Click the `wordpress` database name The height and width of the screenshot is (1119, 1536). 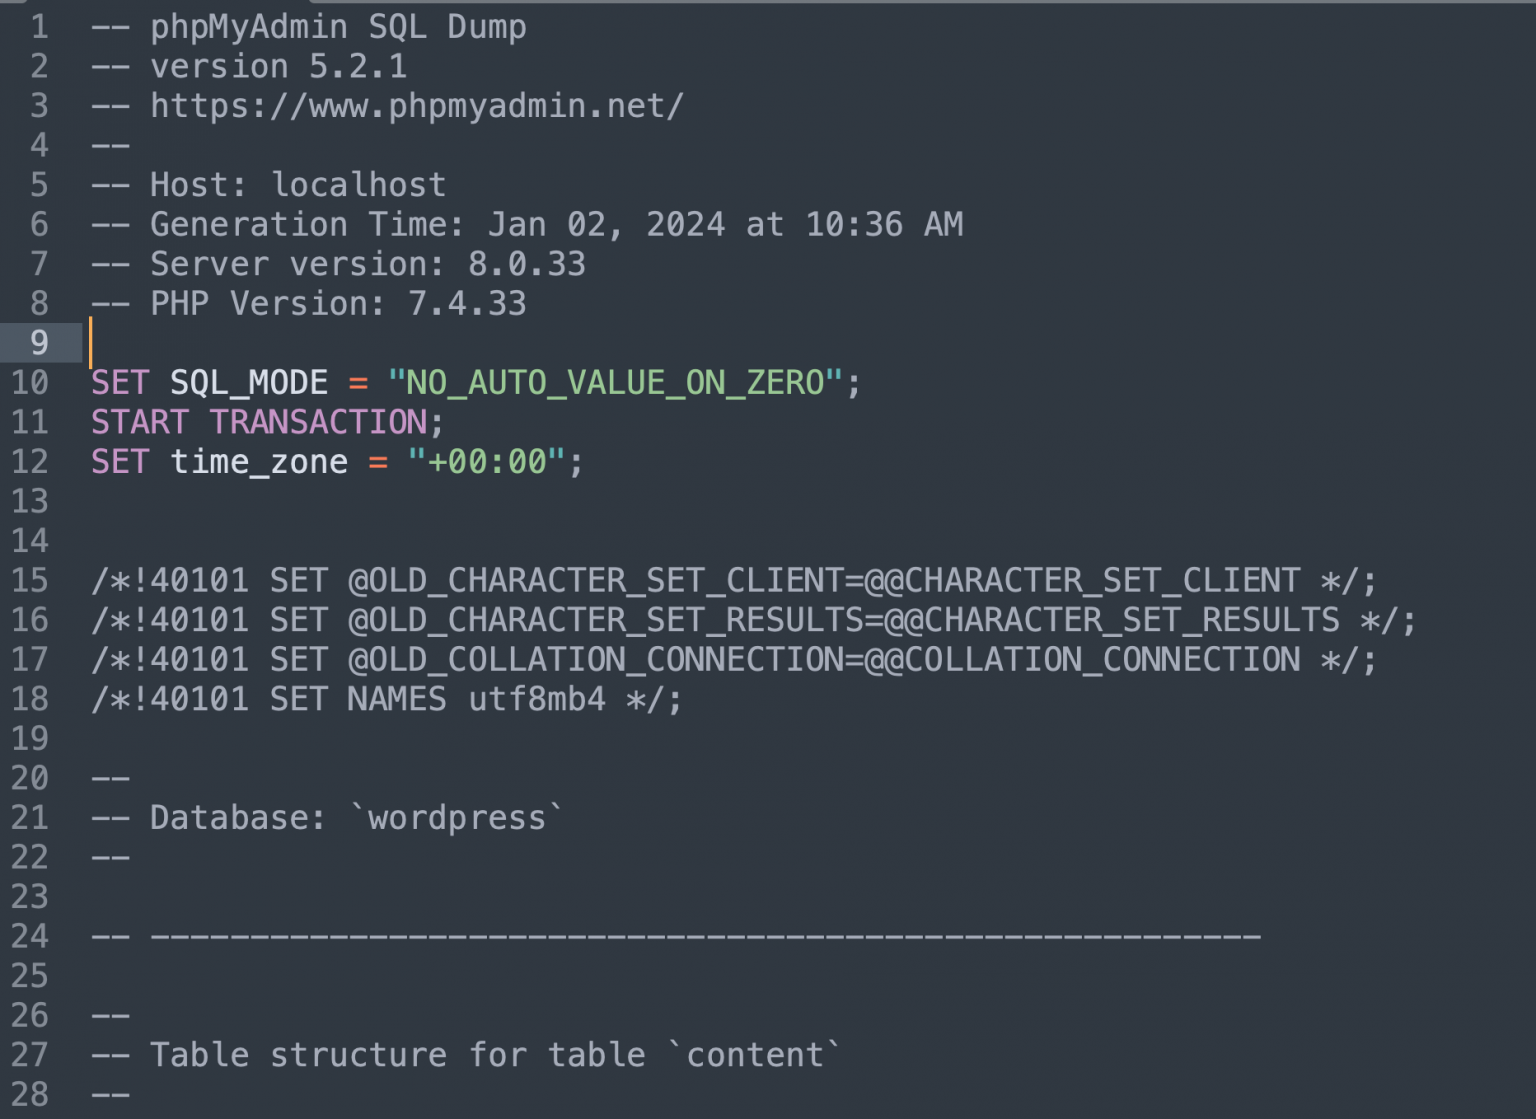point(456,818)
